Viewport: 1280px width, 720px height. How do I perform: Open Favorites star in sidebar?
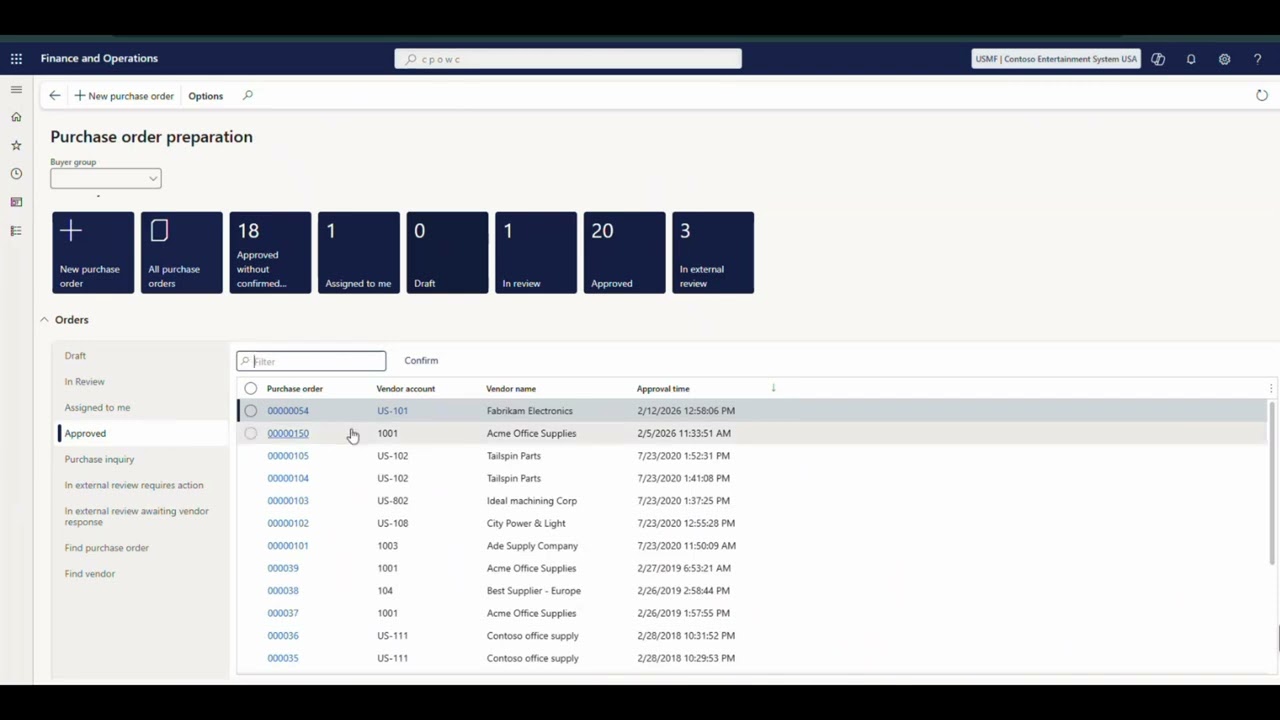click(16, 145)
